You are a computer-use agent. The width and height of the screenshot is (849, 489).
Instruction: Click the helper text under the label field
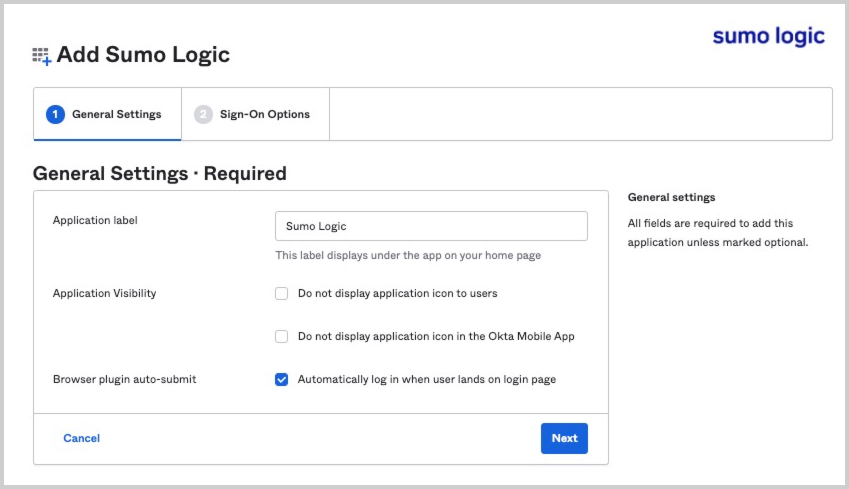point(408,256)
